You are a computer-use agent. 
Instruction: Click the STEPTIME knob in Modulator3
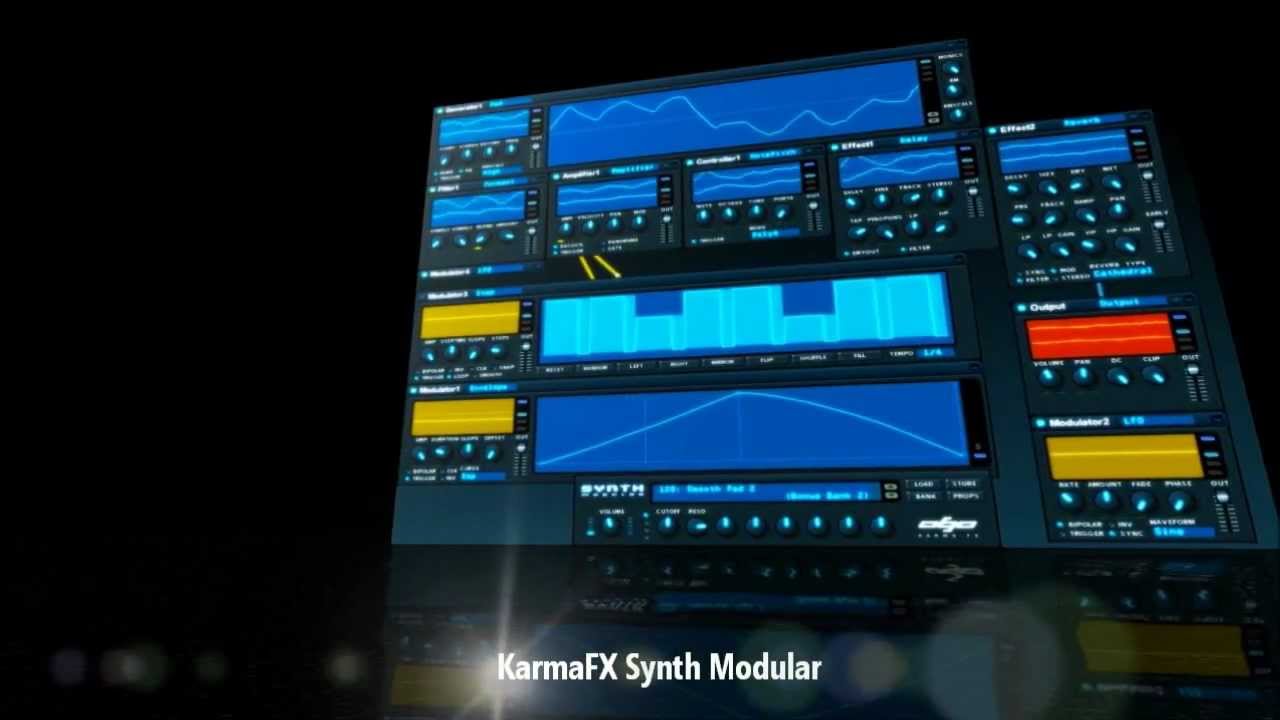(452, 352)
